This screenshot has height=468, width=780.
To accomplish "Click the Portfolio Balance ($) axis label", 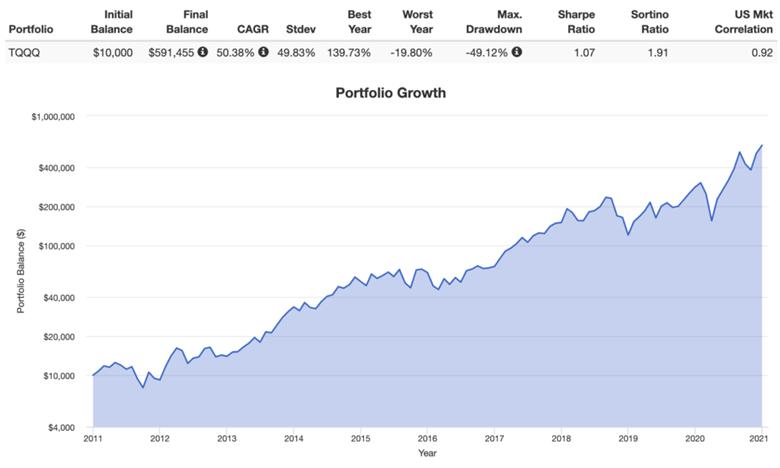I will pyautogui.click(x=21, y=271).
